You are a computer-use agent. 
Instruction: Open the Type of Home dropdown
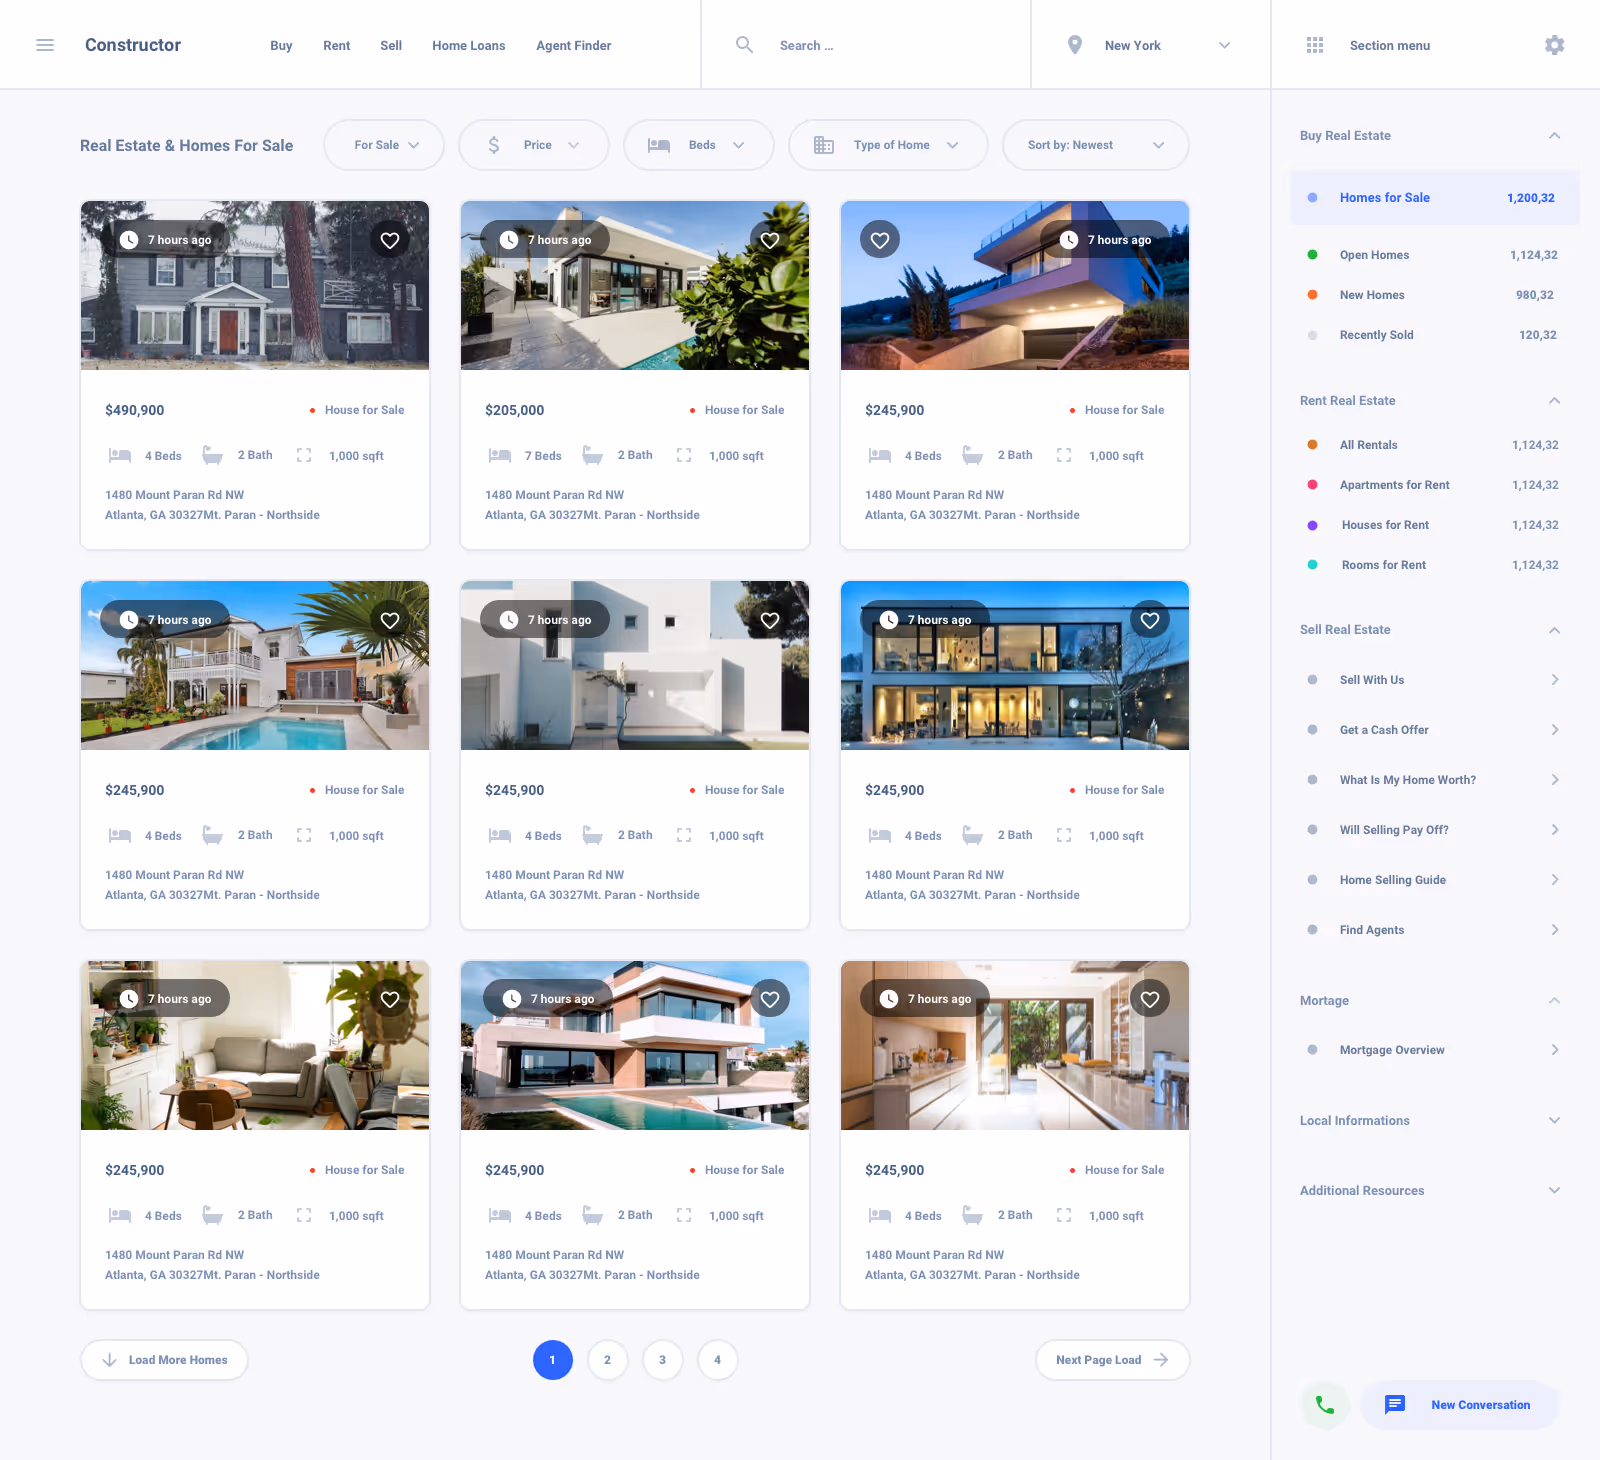click(888, 145)
